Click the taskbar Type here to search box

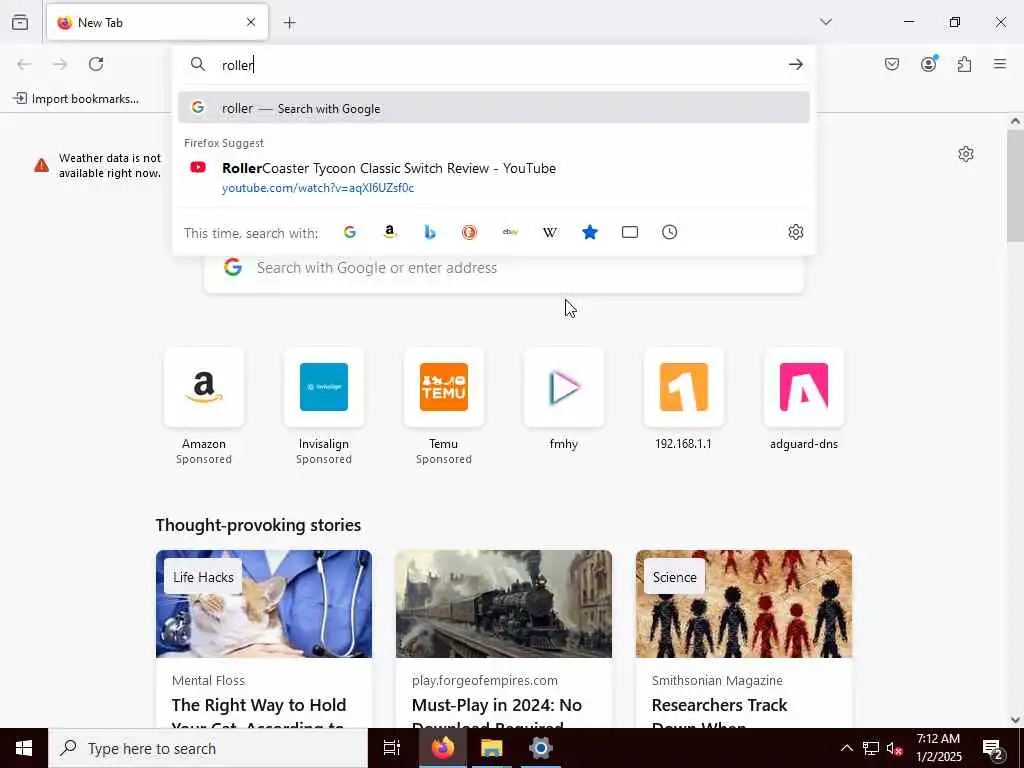[x=208, y=748]
